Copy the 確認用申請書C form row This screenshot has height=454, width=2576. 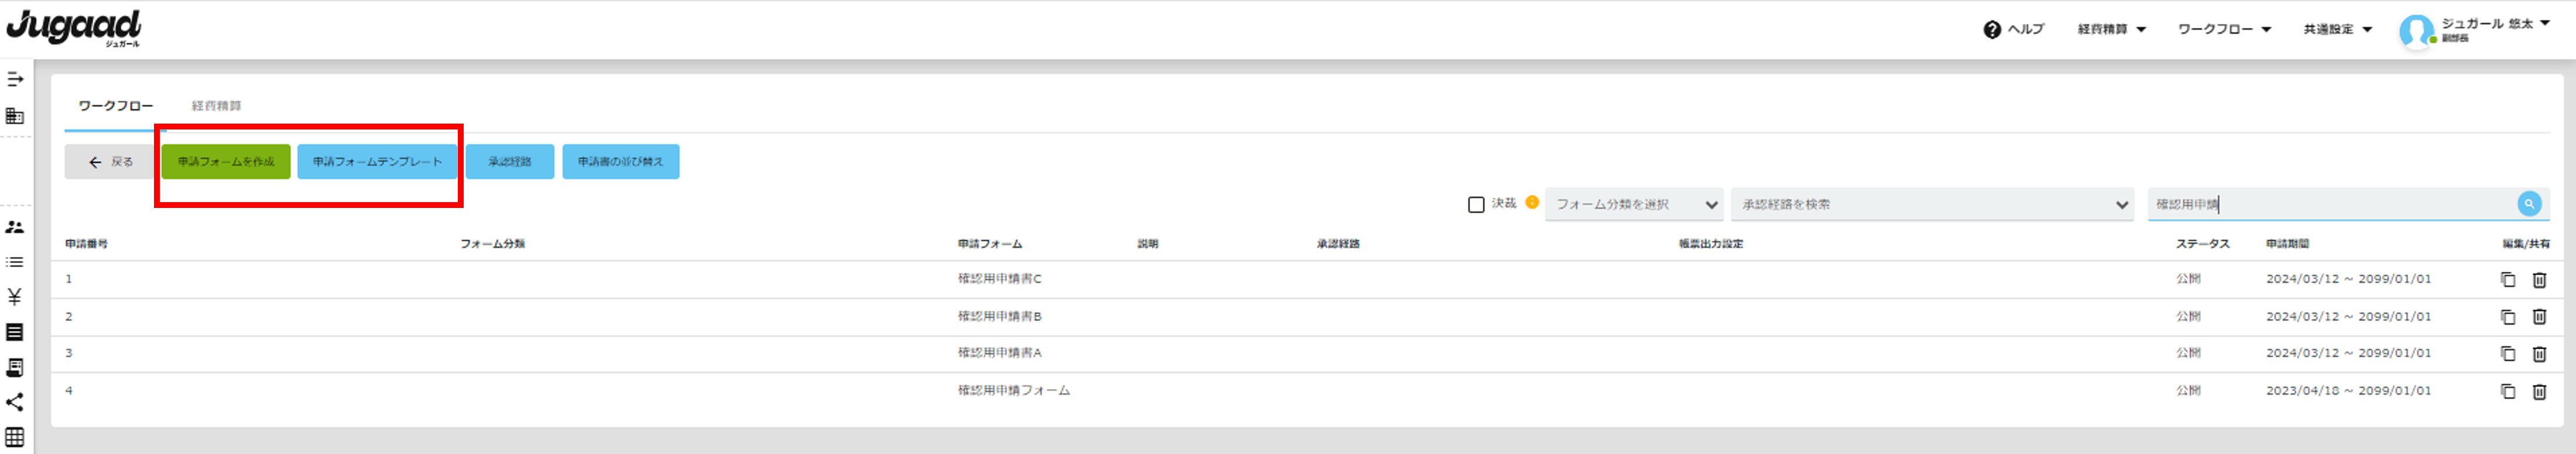pyautogui.click(x=2507, y=280)
